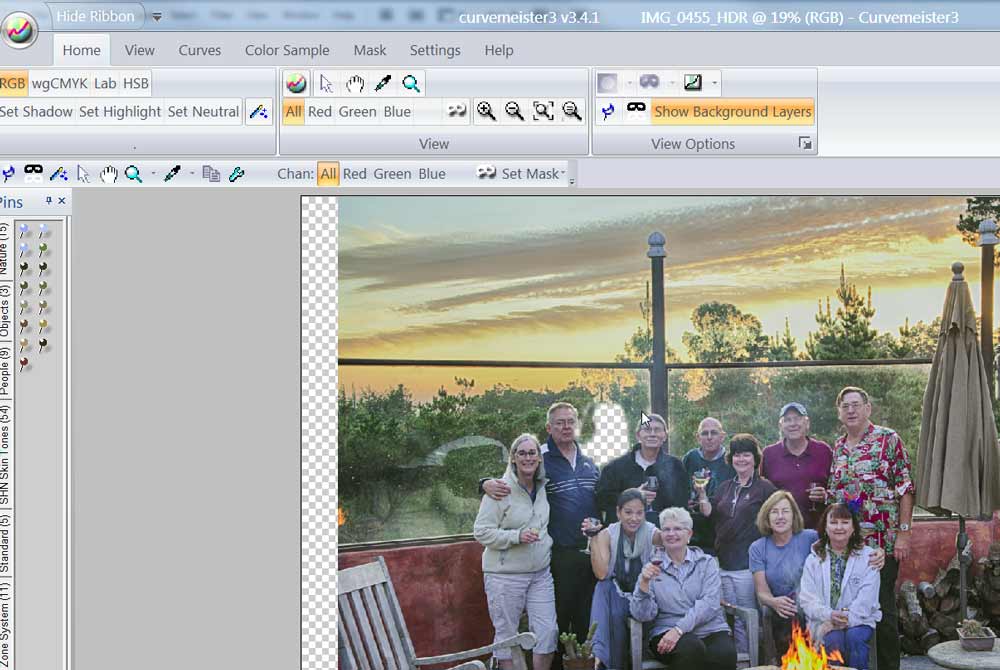Select the arrow pointer tool in ribbon

pos(326,83)
